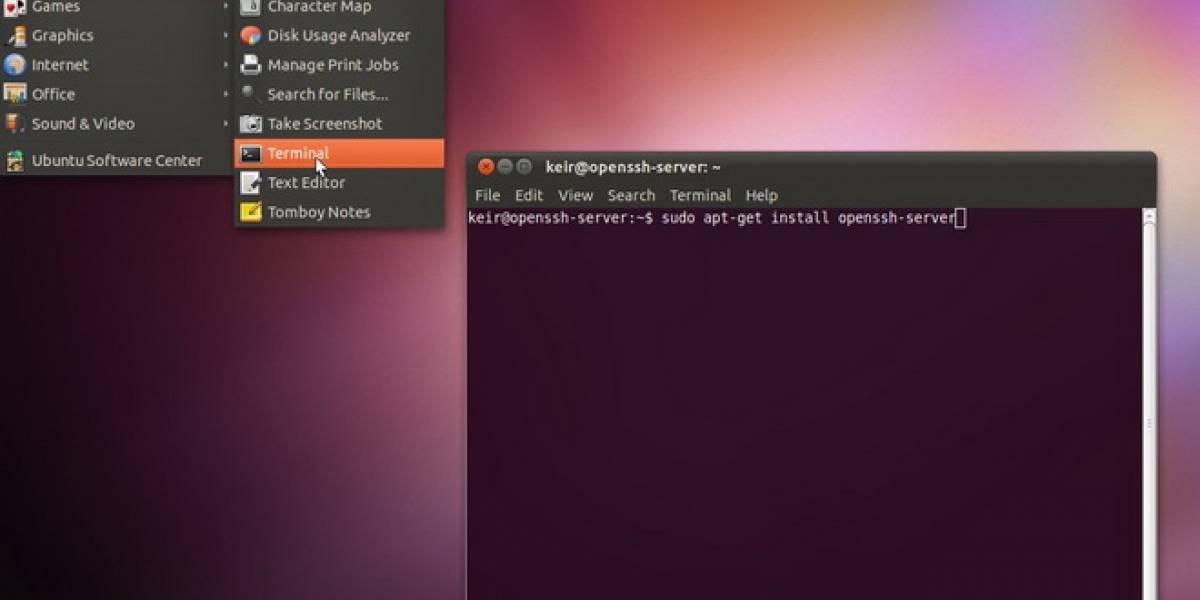This screenshot has width=1200, height=600.
Task: Click the Manage Print Jobs printer icon
Action: point(251,65)
